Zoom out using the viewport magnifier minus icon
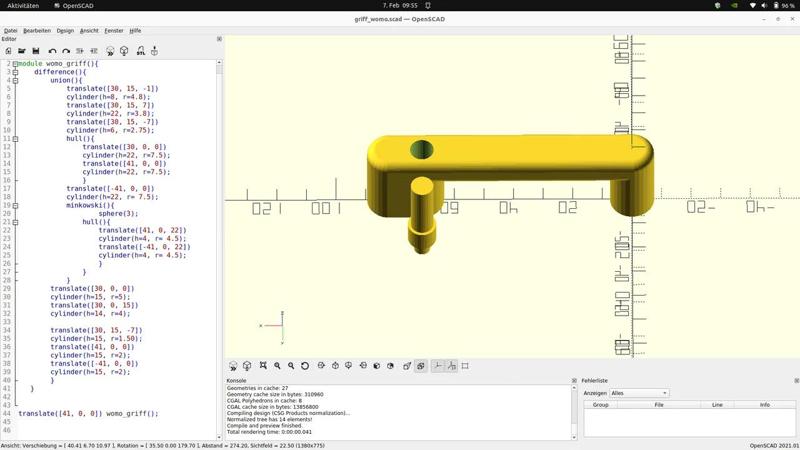The image size is (800, 450). coord(291,366)
